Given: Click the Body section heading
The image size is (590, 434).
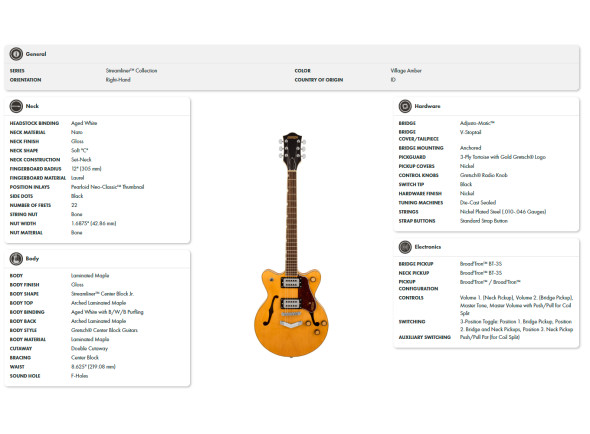Looking at the screenshot, I should point(32,259).
